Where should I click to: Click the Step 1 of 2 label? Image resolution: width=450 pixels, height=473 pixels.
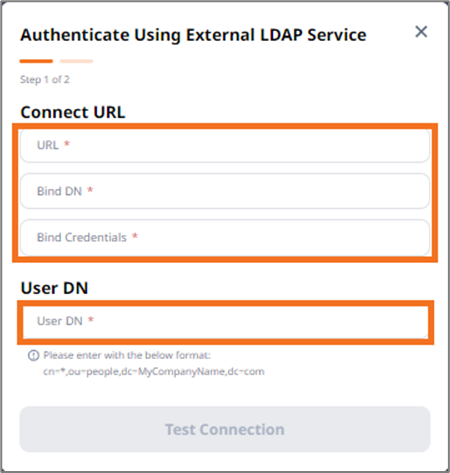coord(45,80)
